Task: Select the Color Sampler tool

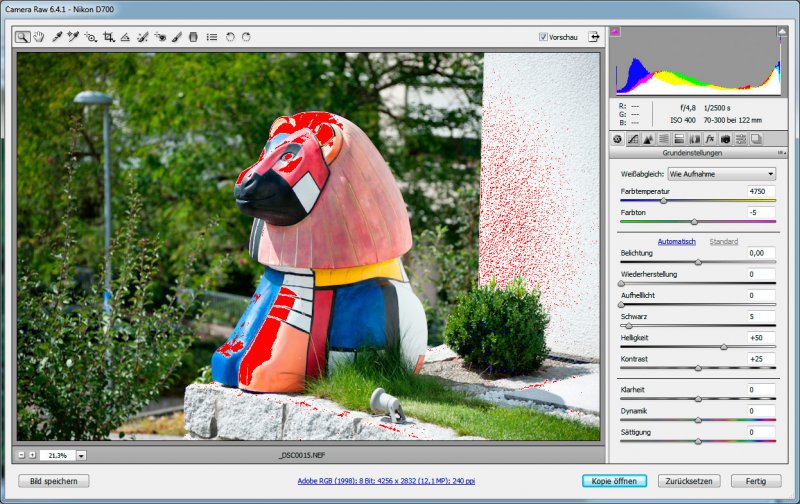Action: pyautogui.click(x=73, y=37)
